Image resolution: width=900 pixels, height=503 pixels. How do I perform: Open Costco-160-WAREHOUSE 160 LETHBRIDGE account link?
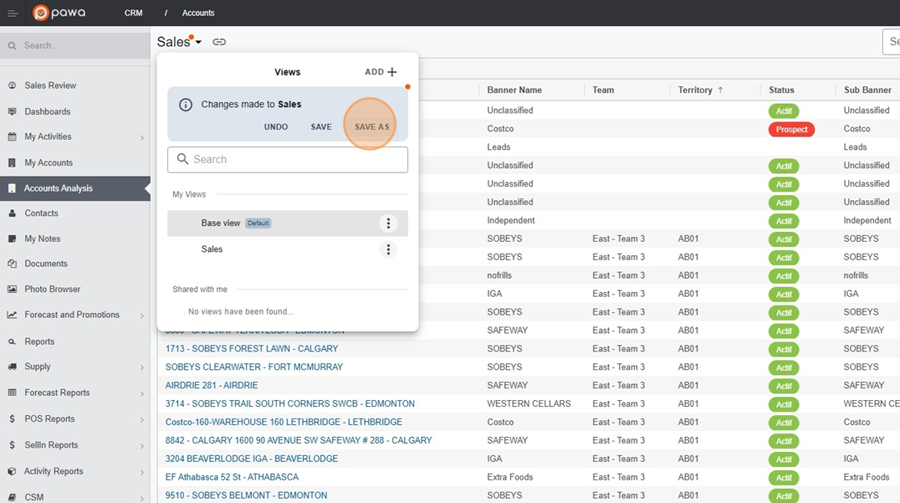(284, 422)
